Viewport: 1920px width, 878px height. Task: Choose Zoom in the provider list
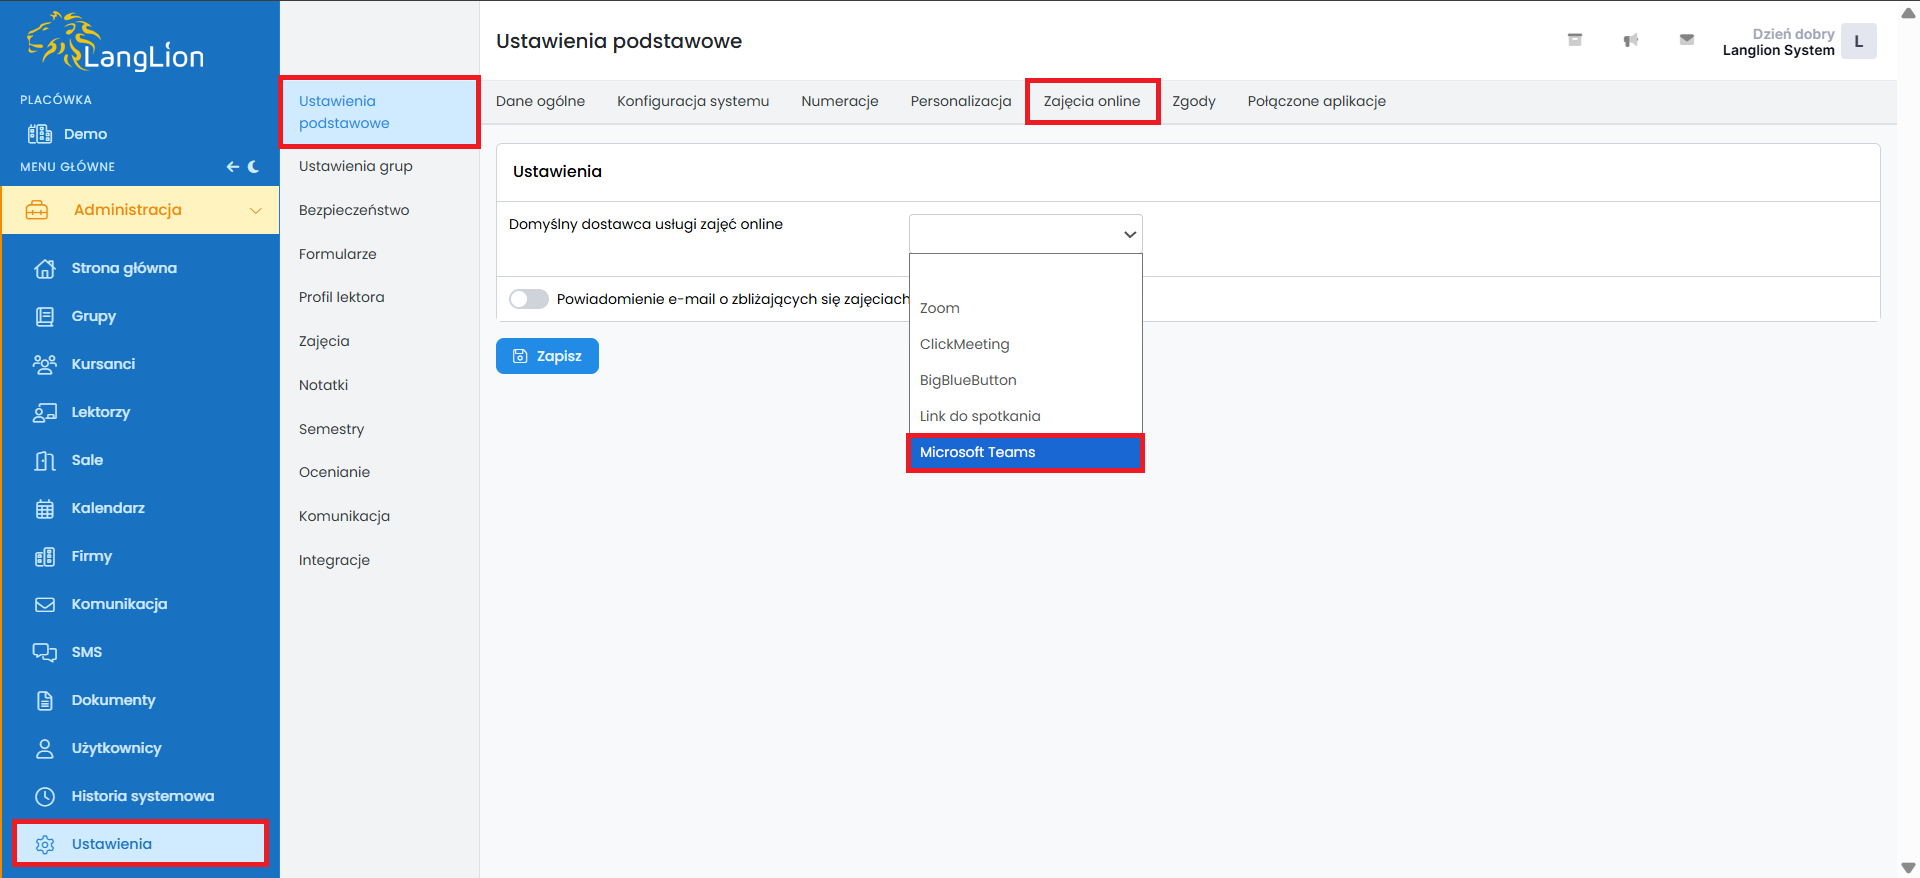pyautogui.click(x=940, y=308)
